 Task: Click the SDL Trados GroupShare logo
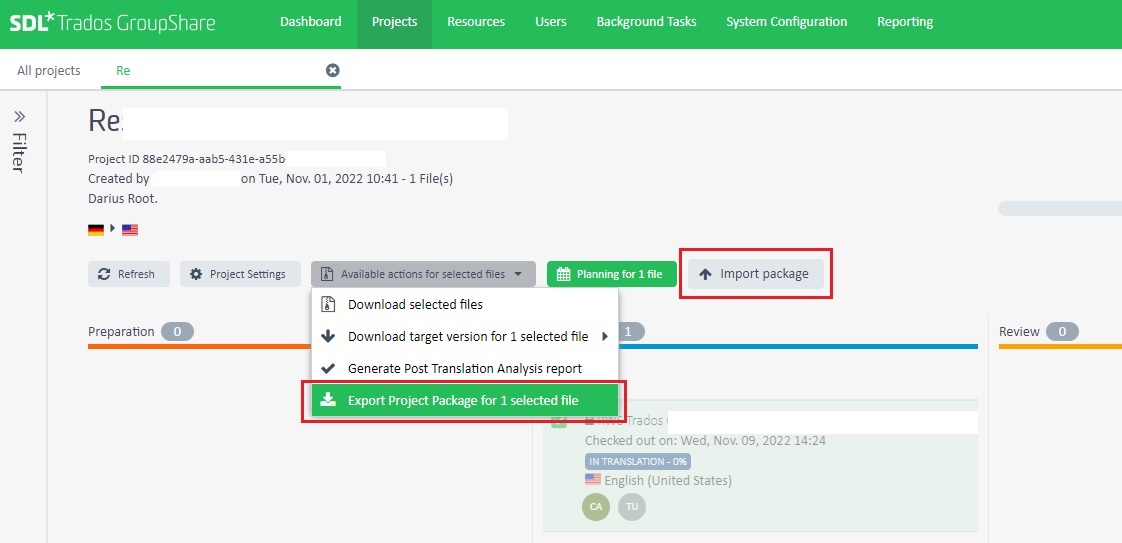point(112,23)
